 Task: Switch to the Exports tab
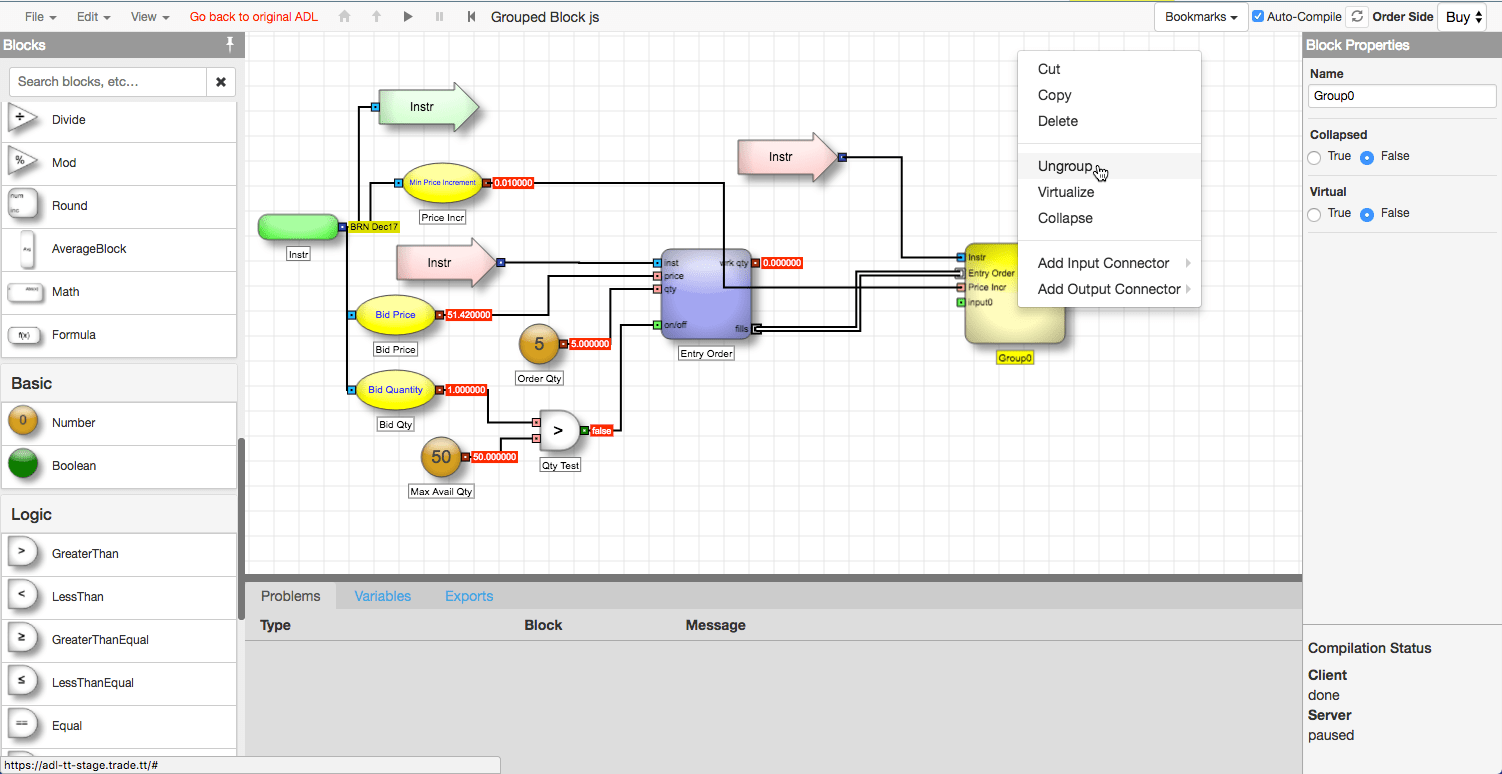(x=469, y=596)
